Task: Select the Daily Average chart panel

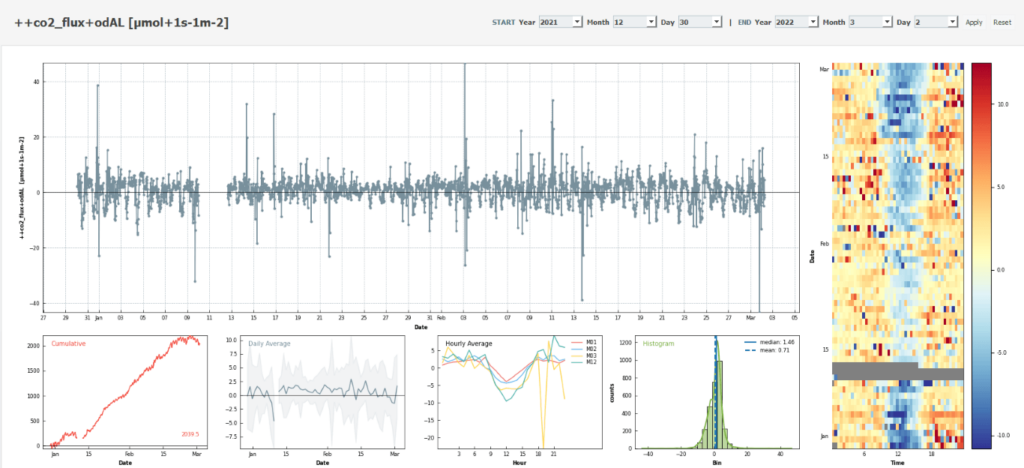Action: point(323,391)
